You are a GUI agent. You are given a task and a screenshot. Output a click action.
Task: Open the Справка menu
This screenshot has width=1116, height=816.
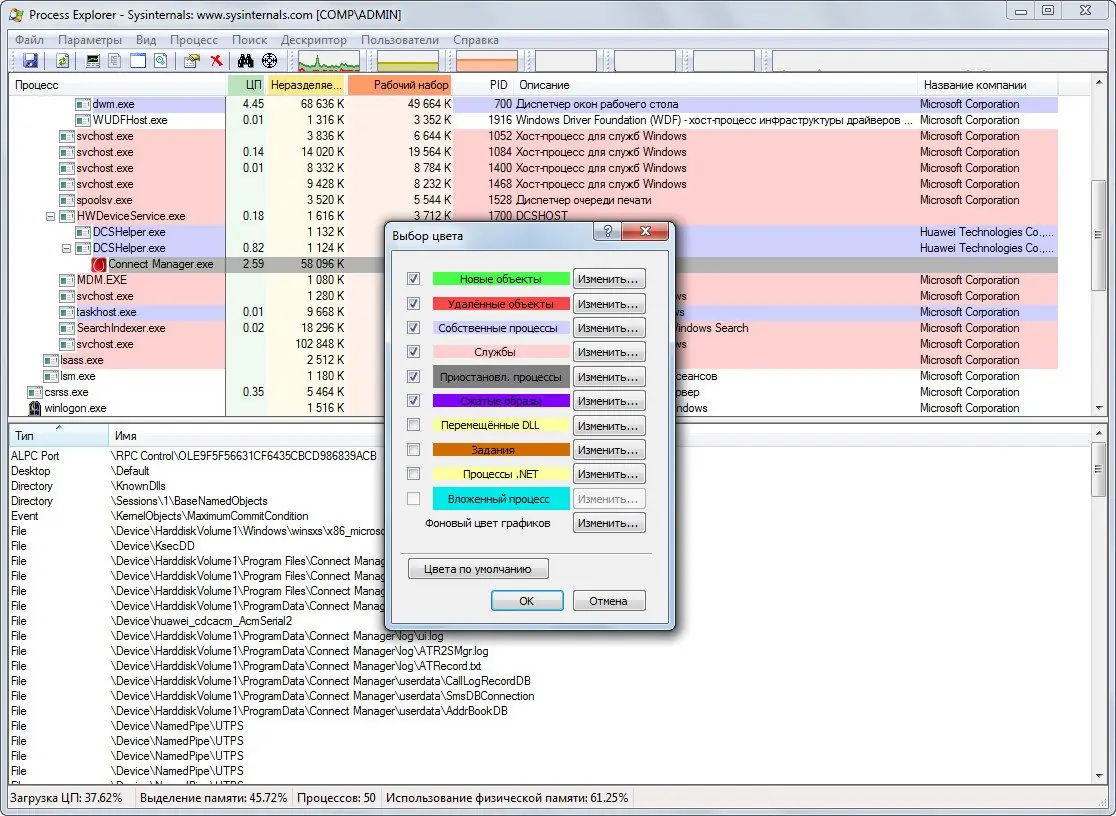[475, 40]
